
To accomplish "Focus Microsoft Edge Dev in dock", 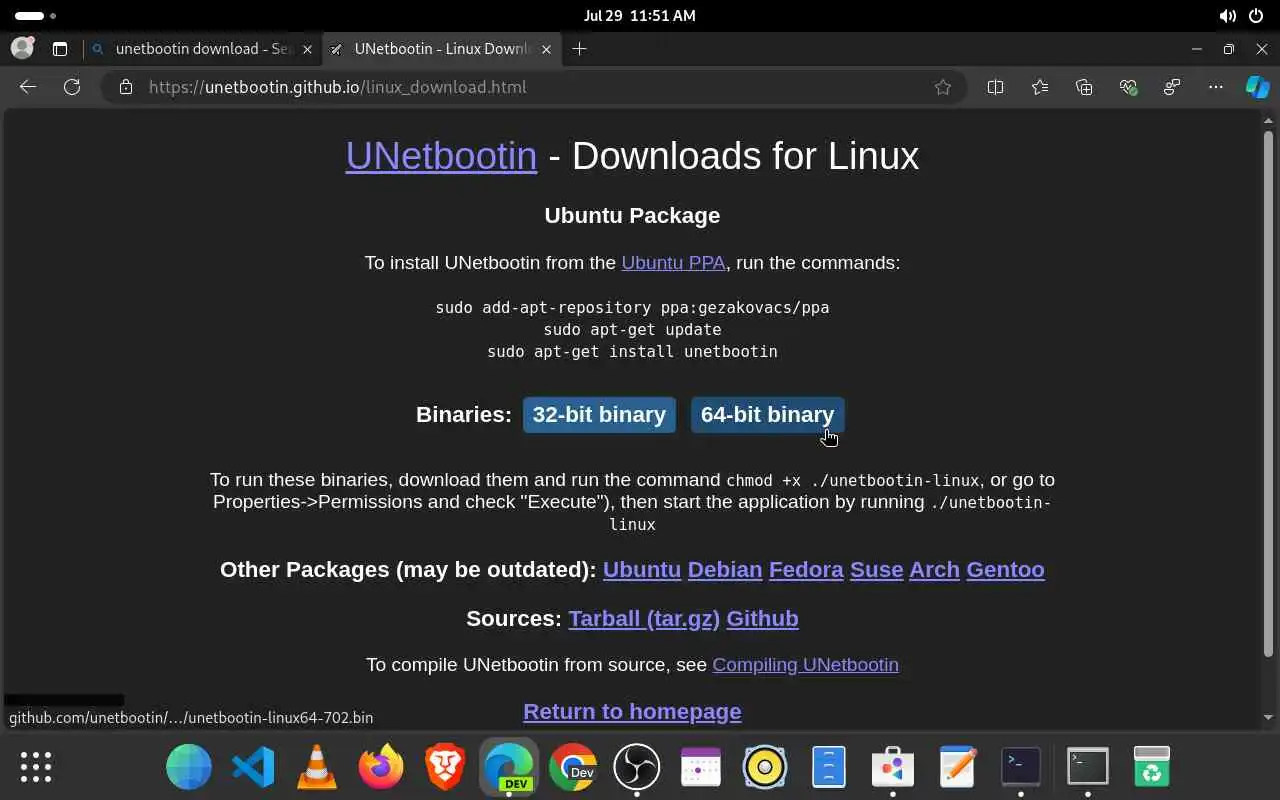I will point(509,767).
